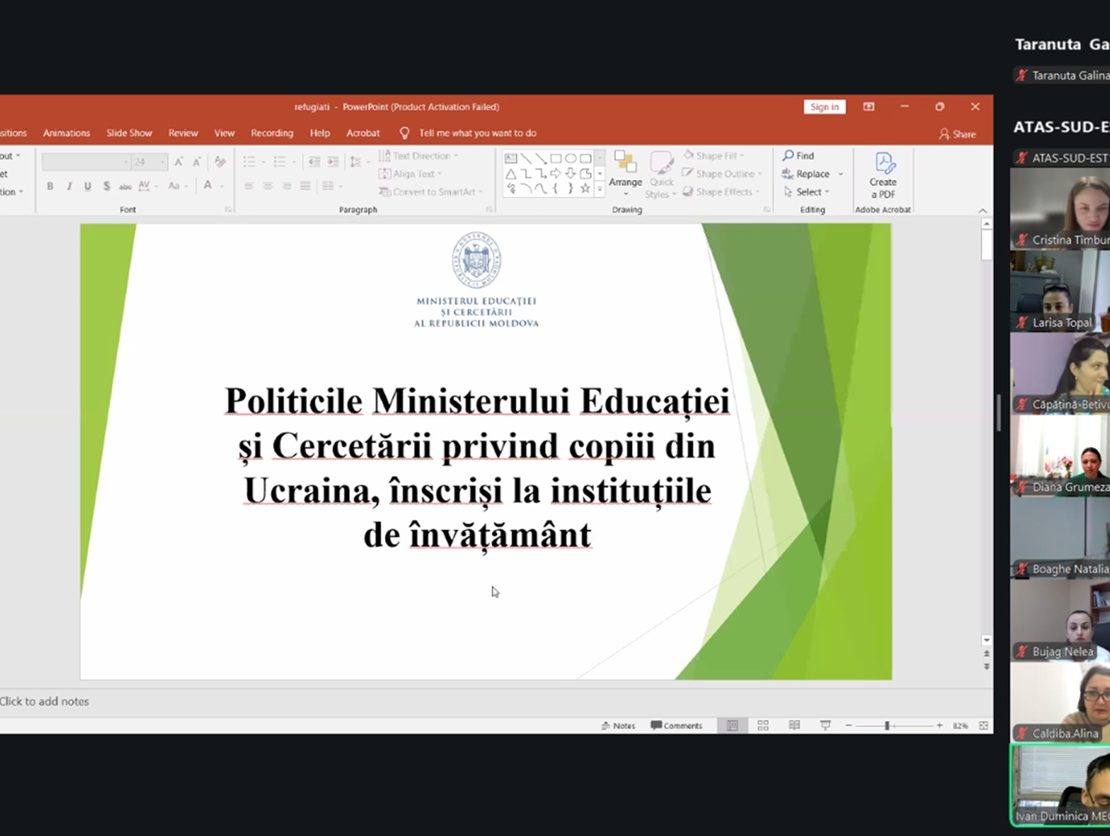Click the zoom slider handle
The width and height of the screenshot is (1110, 836).
click(x=887, y=726)
